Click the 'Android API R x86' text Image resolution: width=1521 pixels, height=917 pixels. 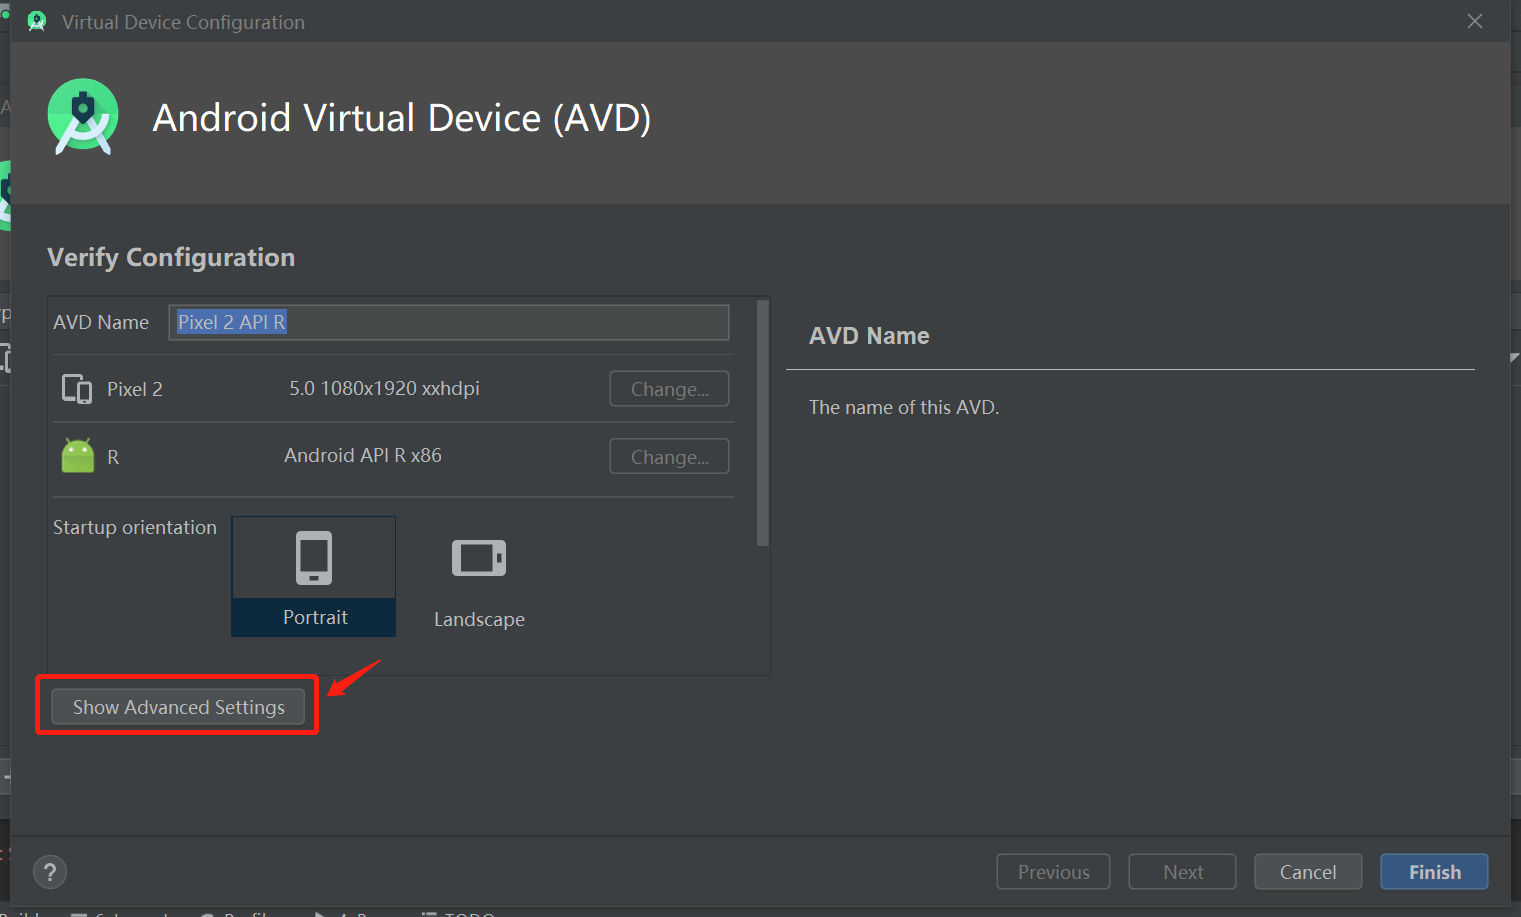click(x=363, y=456)
